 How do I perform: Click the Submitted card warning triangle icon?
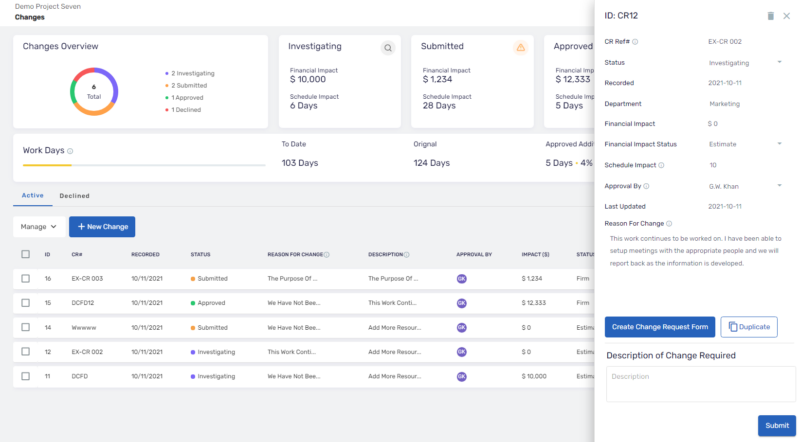pyautogui.click(x=520, y=47)
